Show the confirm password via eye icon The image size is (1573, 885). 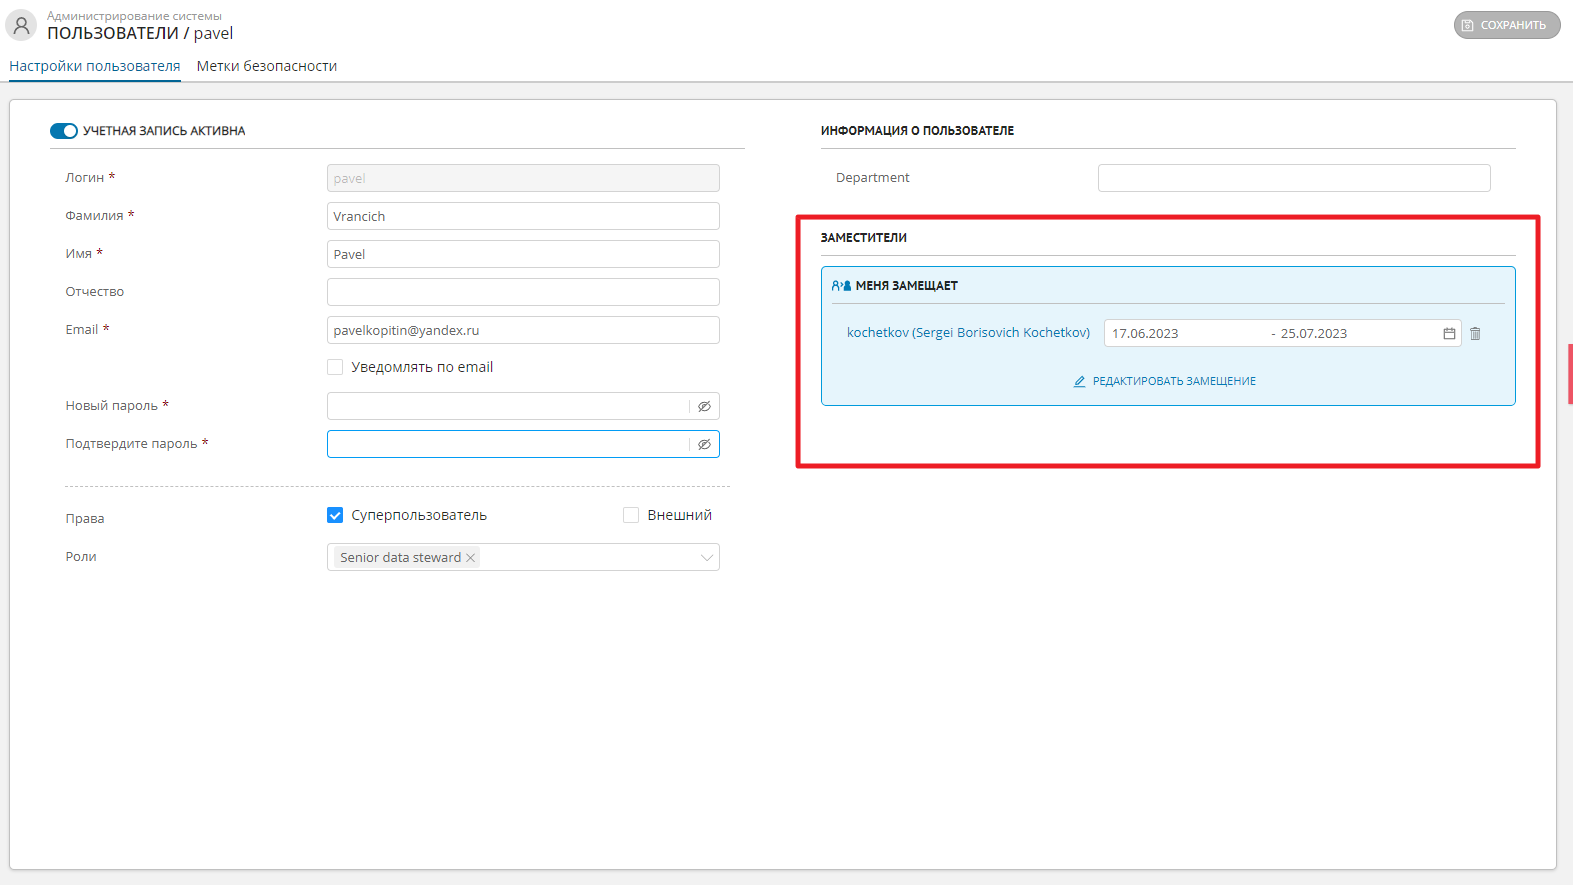[704, 444]
